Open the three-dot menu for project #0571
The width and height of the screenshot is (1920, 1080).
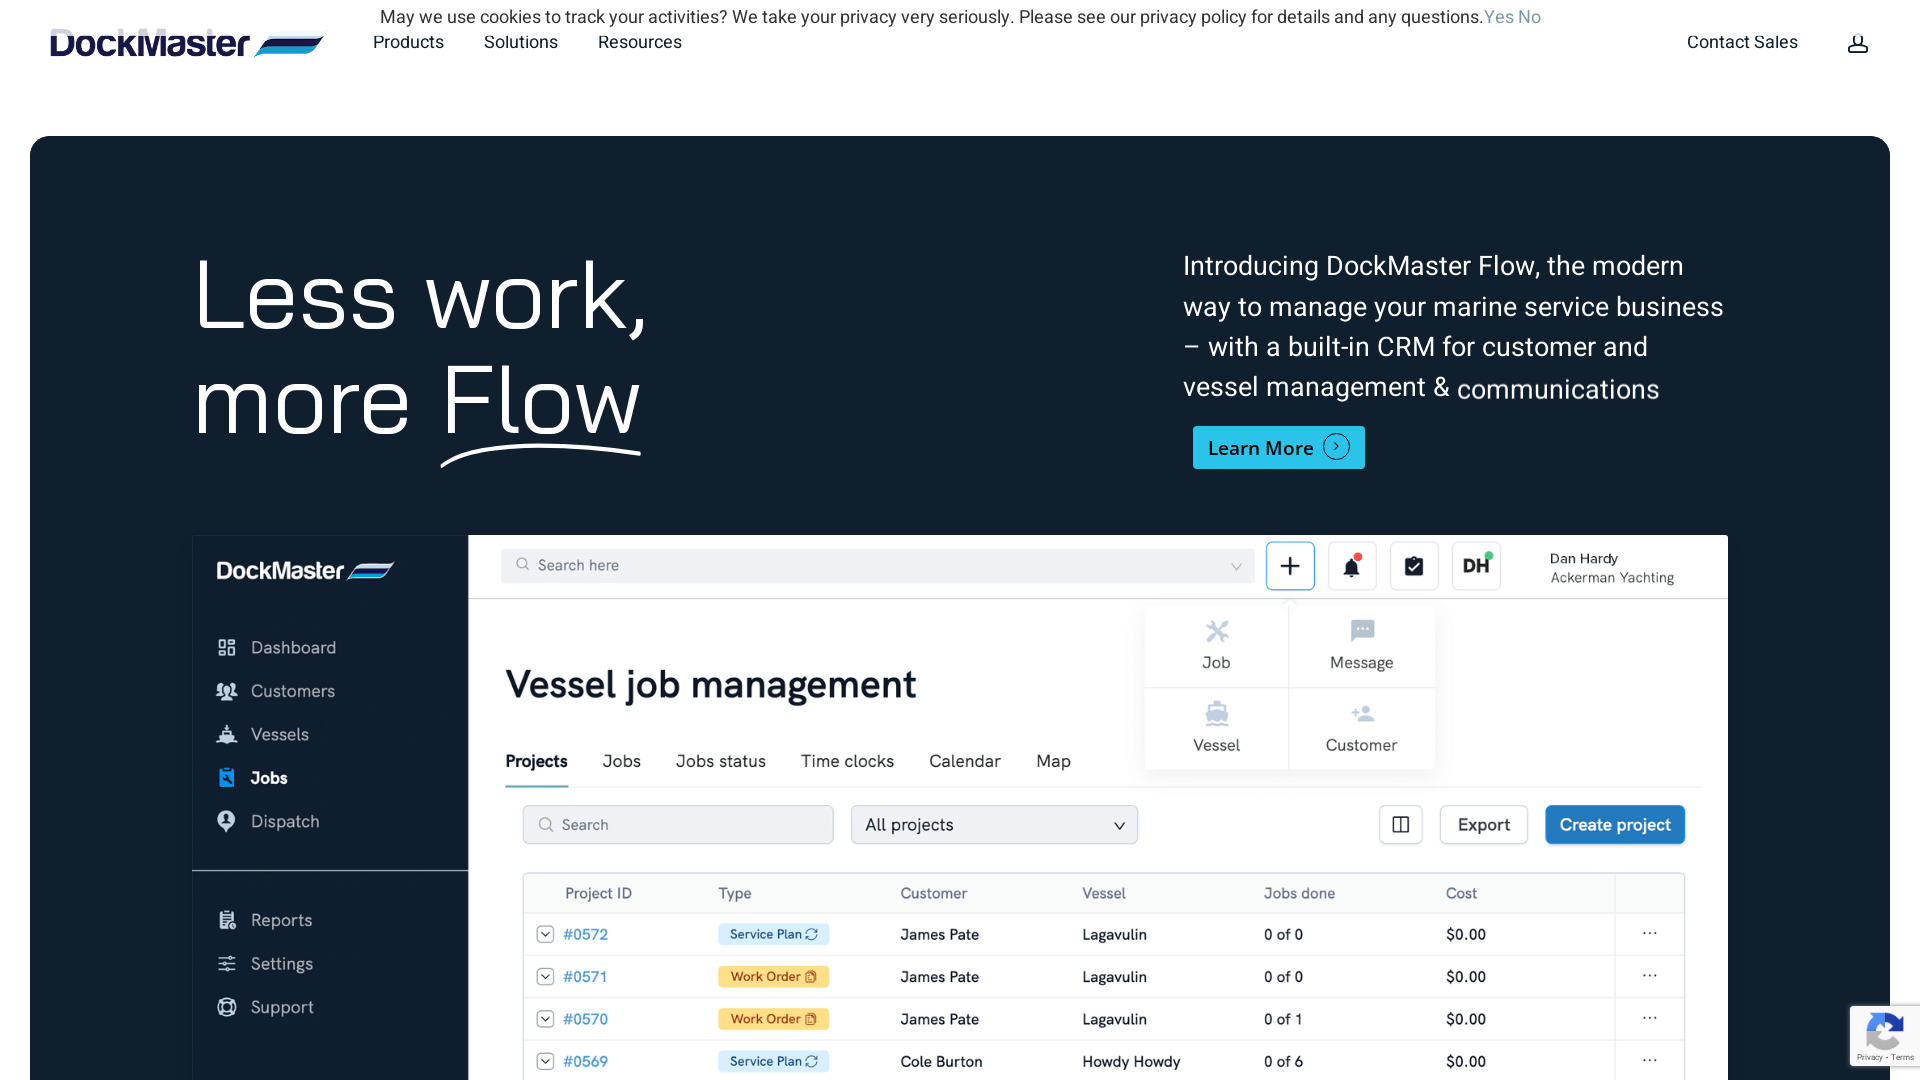(1650, 976)
